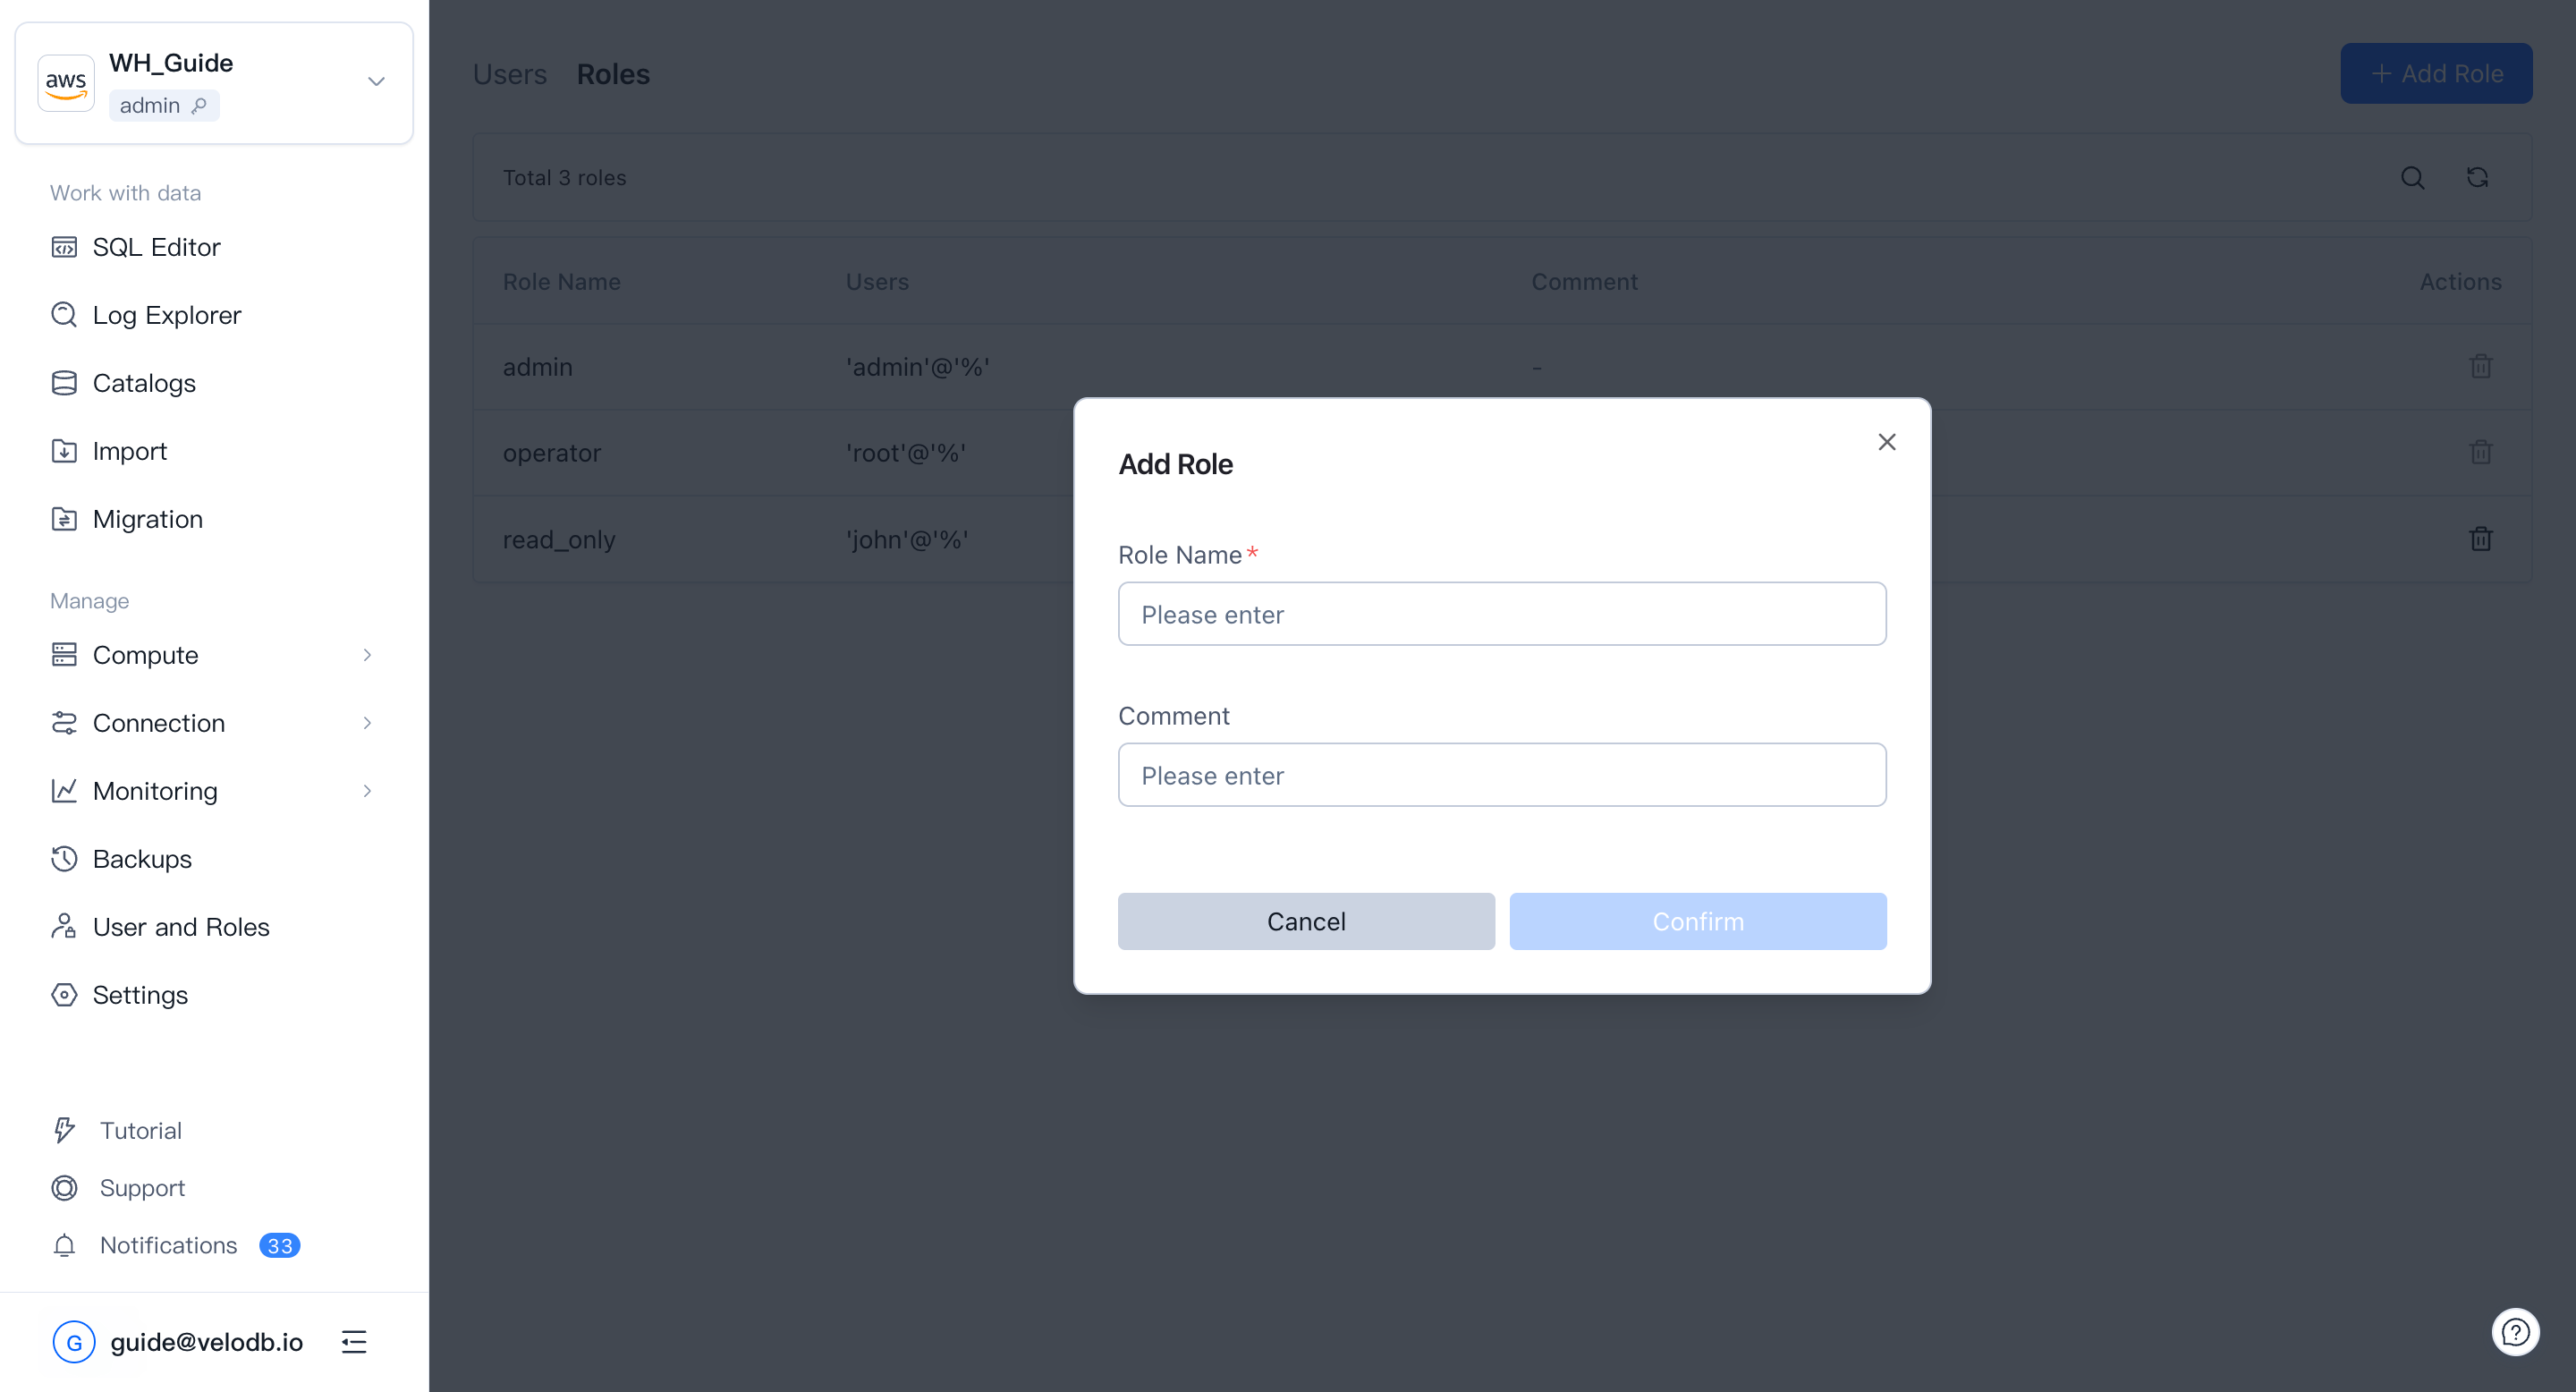Click the Comment input field

[1501, 775]
